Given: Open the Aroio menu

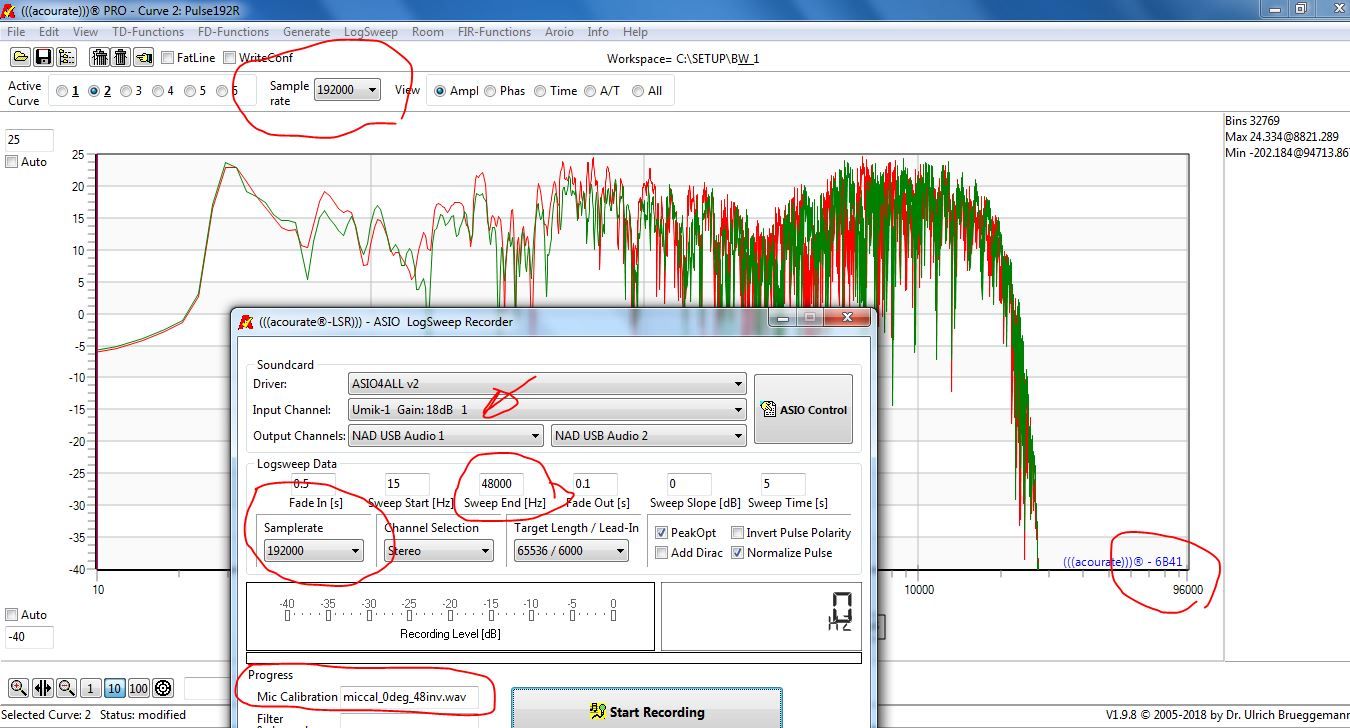Looking at the screenshot, I should pos(559,32).
